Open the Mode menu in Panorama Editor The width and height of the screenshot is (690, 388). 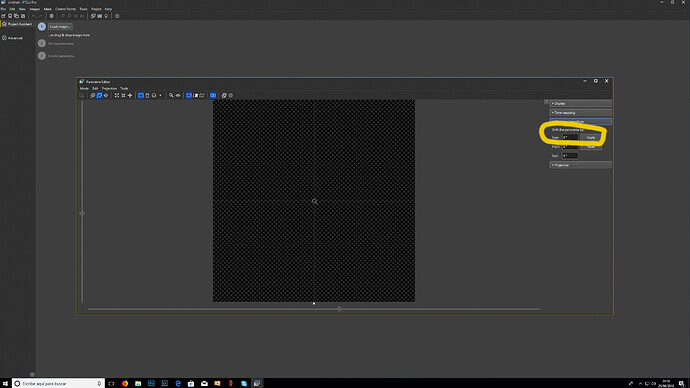pos(84,88)
